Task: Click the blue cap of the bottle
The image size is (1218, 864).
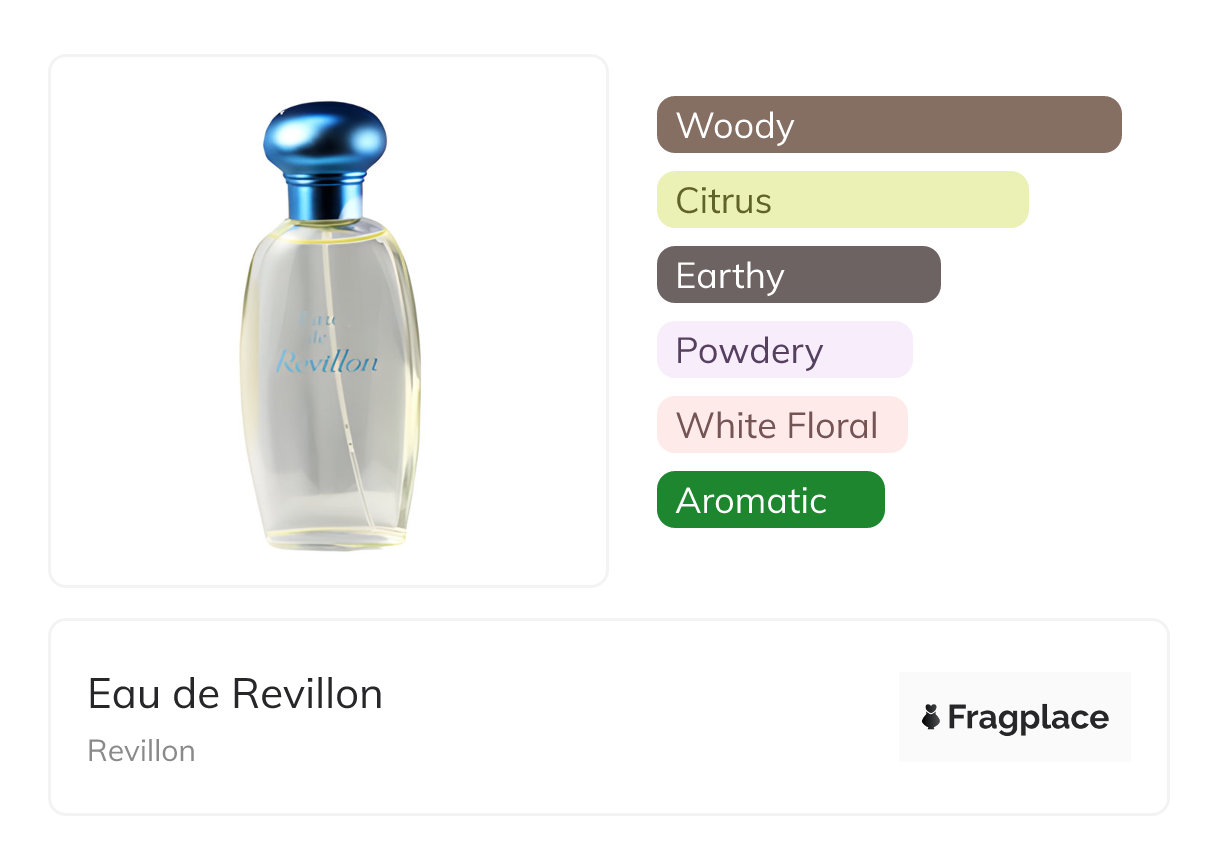Action: pos(325,138)
